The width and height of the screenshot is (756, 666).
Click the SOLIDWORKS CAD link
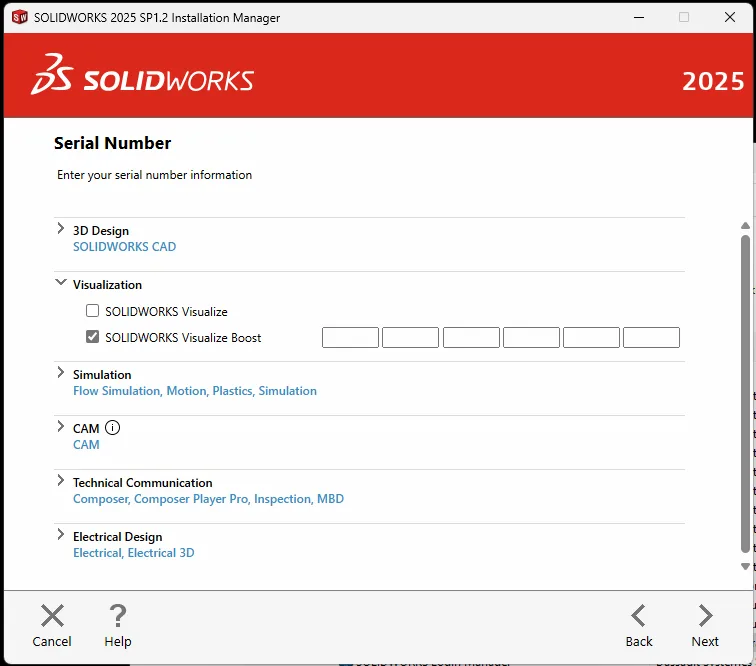[124, 246]
